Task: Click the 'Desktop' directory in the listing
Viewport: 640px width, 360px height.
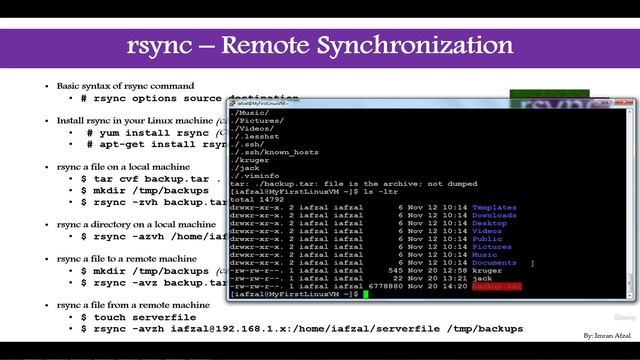Action: [489, 223]
